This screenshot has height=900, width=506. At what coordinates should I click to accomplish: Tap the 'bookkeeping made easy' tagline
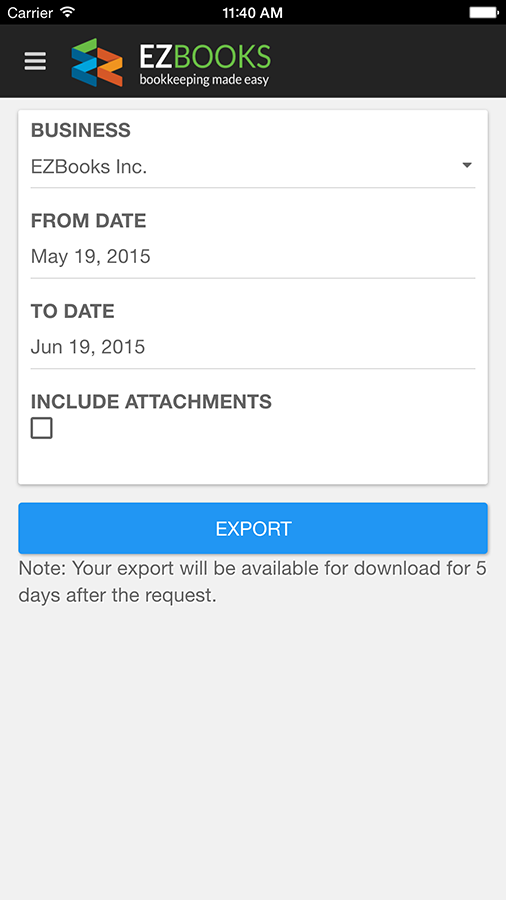[204, 79]
